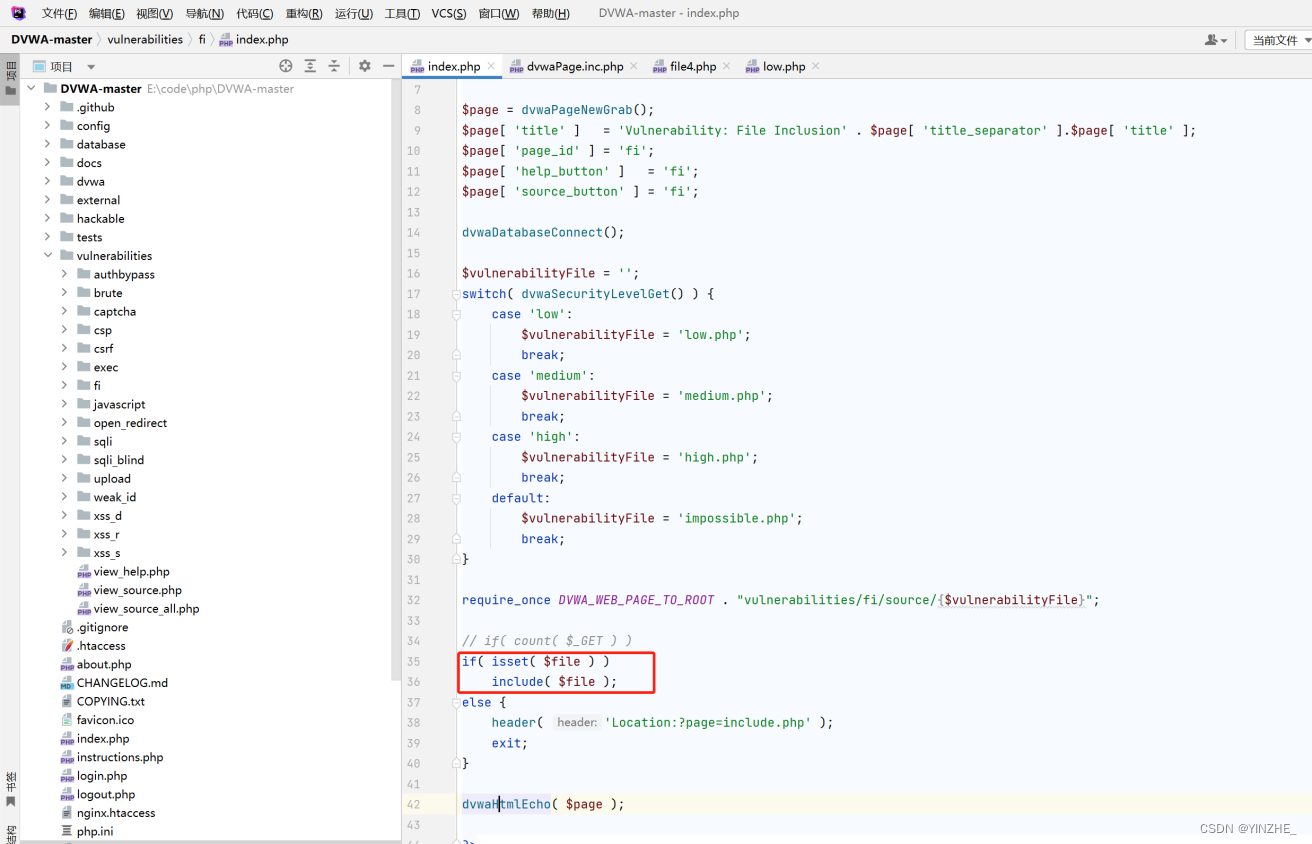Toggle fold marker at switch statement line 17
Viewport: 1312px width, 844px height.
[x=456, y=294]
